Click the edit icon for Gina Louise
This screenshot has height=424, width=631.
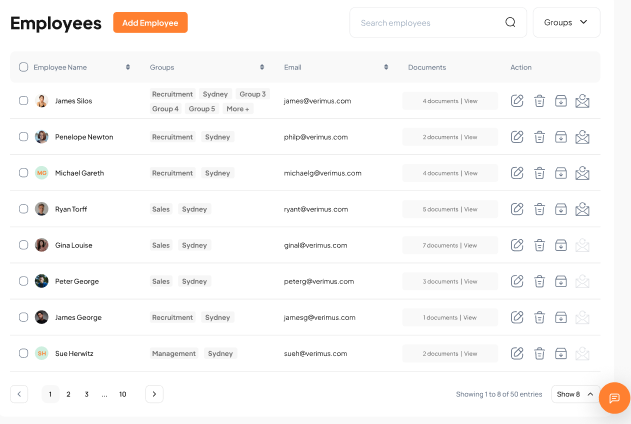click(x=517, y=245)
